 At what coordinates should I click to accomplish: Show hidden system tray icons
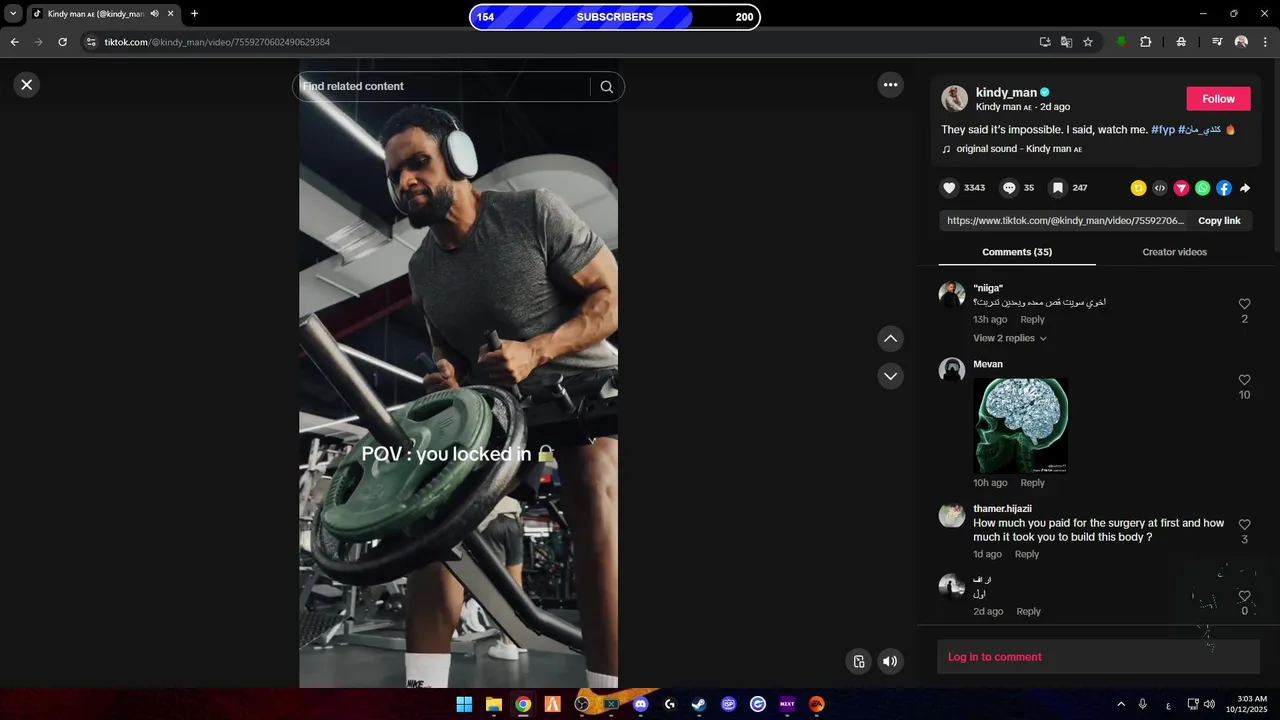tap(1121, 704)
